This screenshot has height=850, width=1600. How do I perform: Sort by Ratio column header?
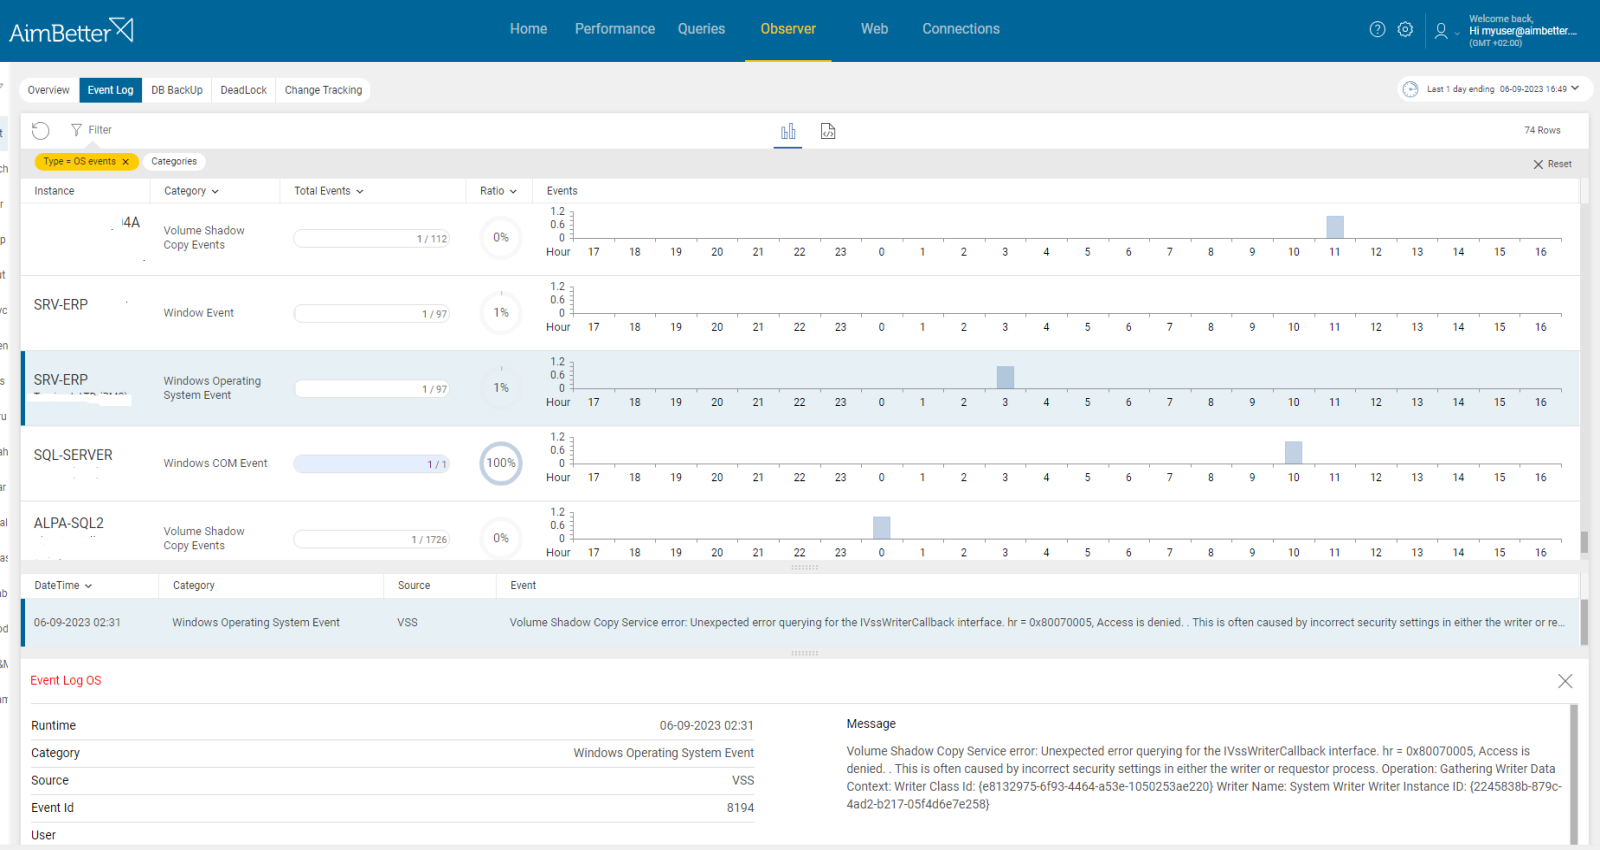coord(498,191)
